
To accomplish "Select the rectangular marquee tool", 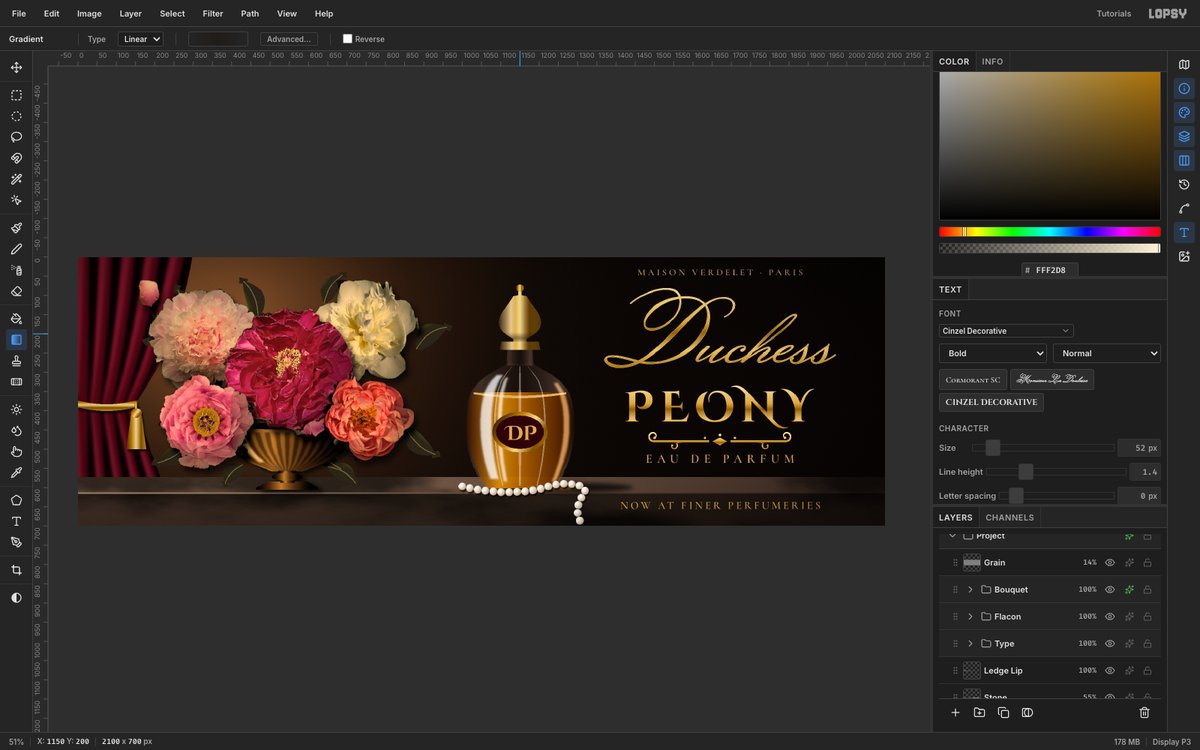I will pos(16,96).
